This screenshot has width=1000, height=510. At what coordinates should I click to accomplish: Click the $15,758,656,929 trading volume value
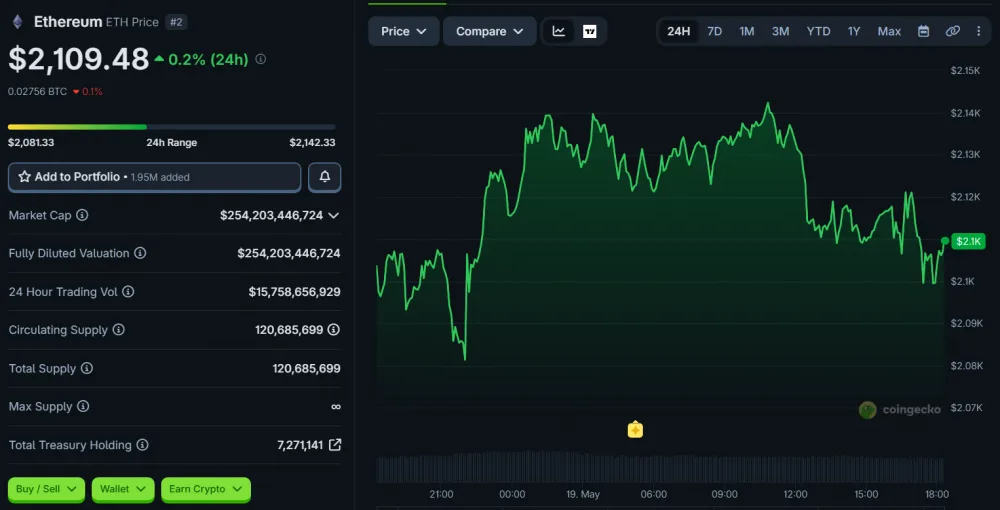294,292
